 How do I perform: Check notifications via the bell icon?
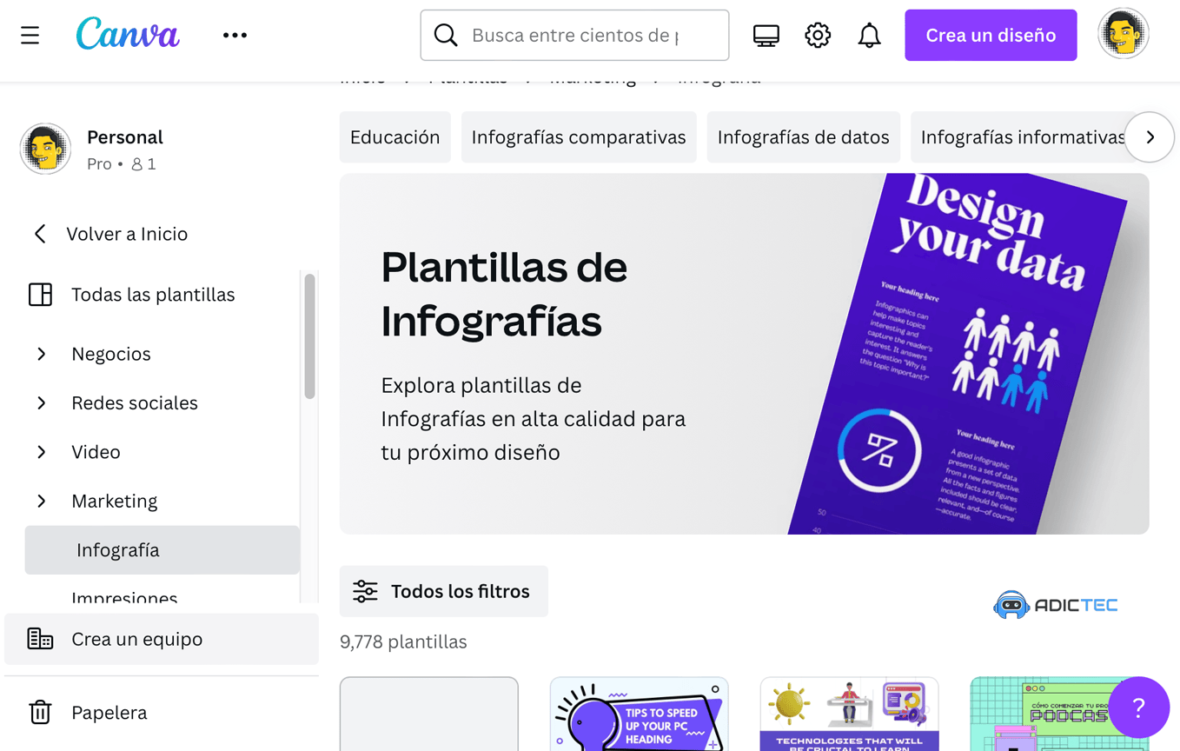869,34
